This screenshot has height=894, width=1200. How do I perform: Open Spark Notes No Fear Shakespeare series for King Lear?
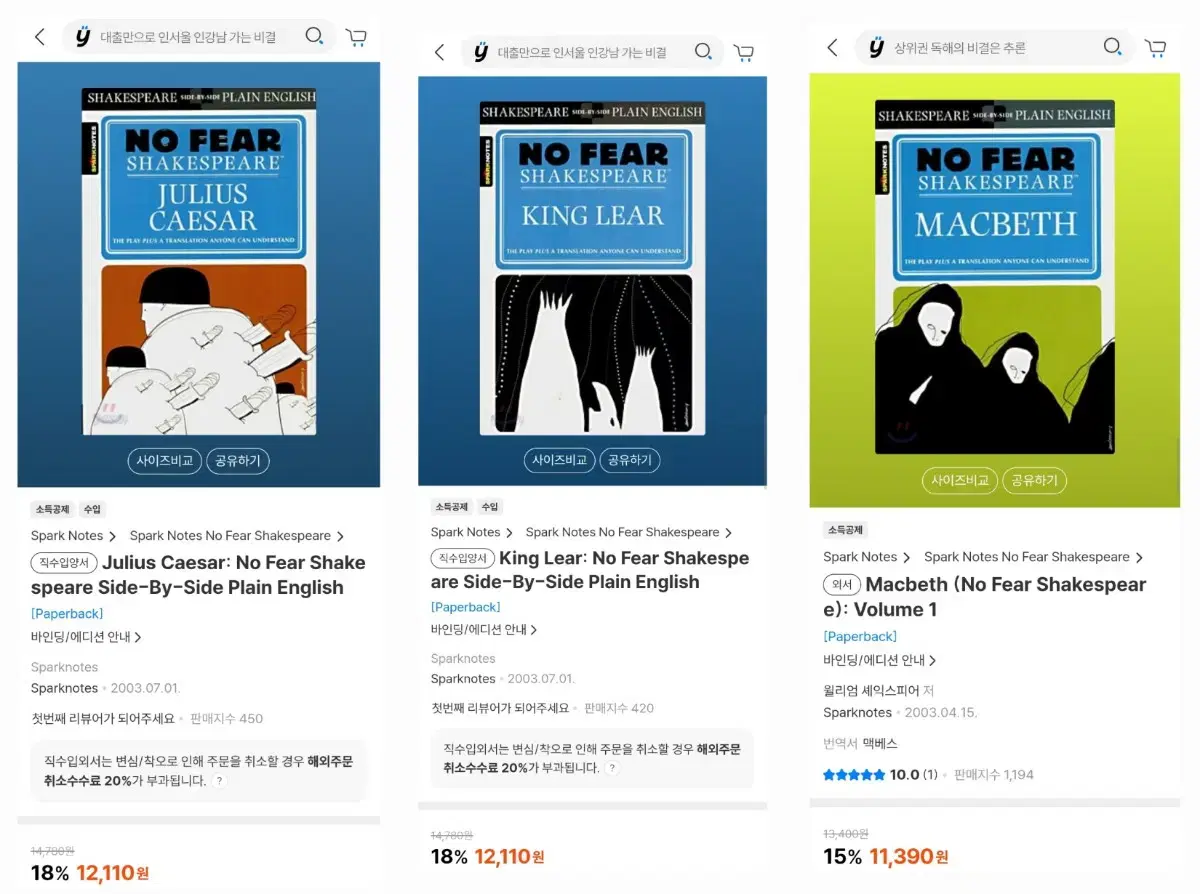[x=628, y=532]
